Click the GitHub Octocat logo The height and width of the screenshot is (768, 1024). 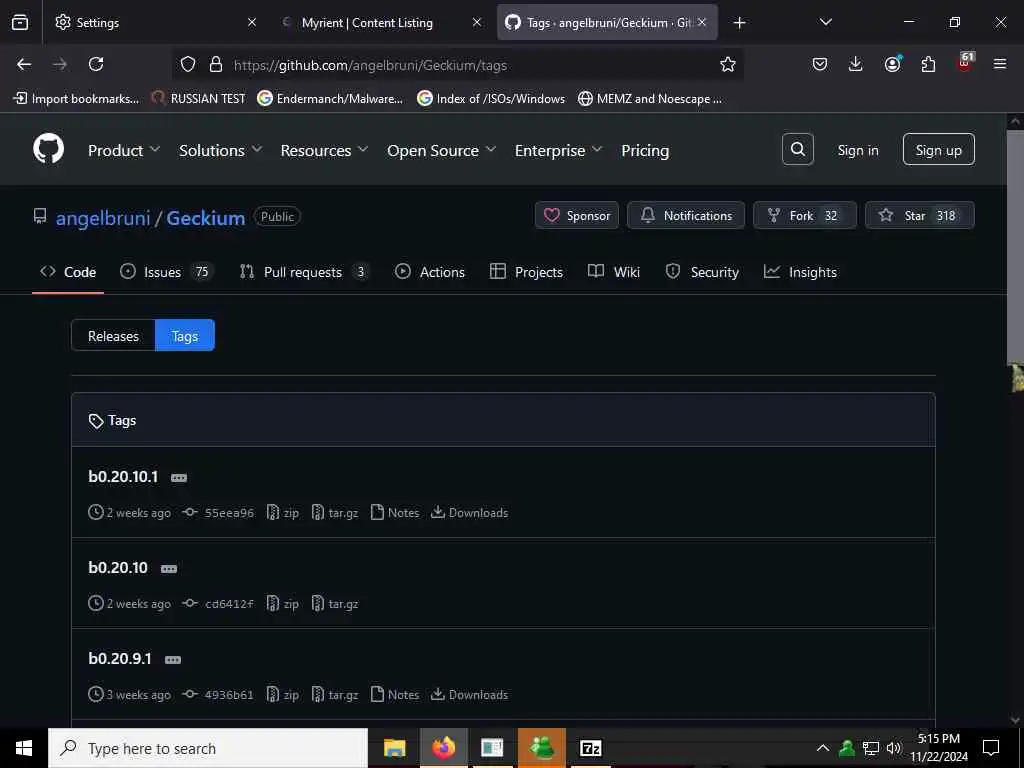49,150
